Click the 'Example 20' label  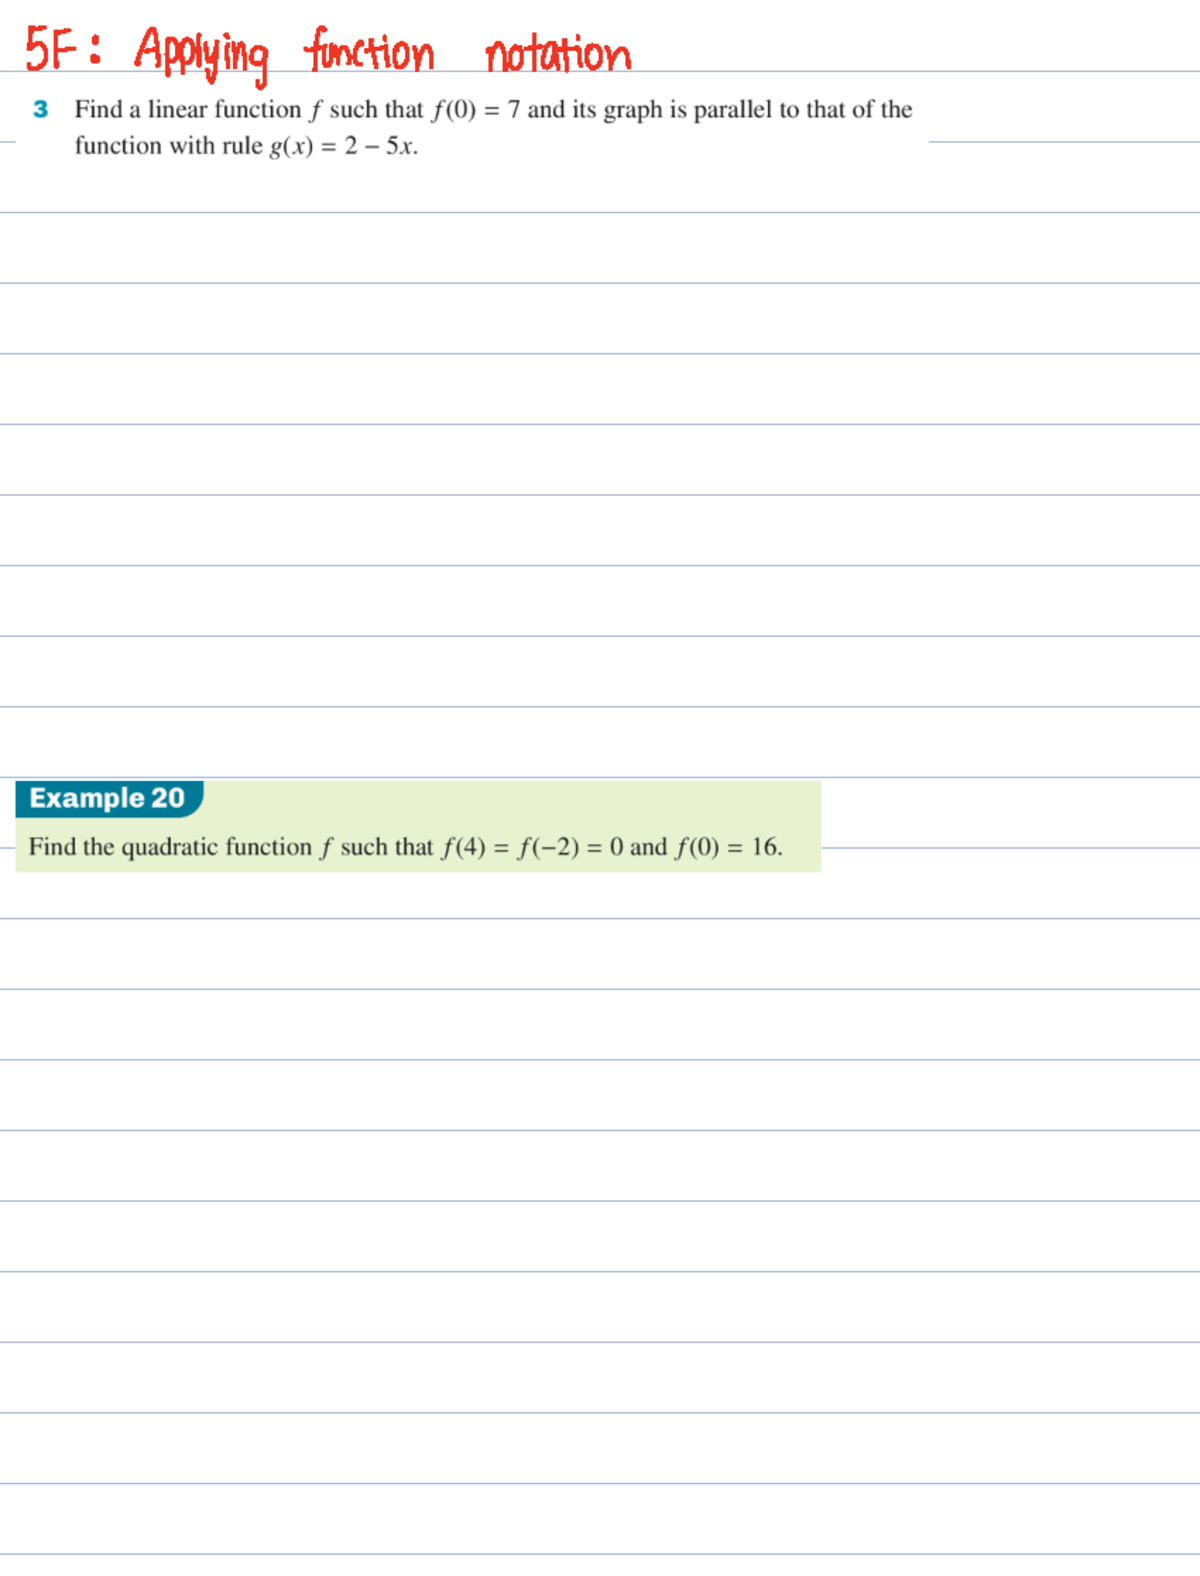[107, 798]
